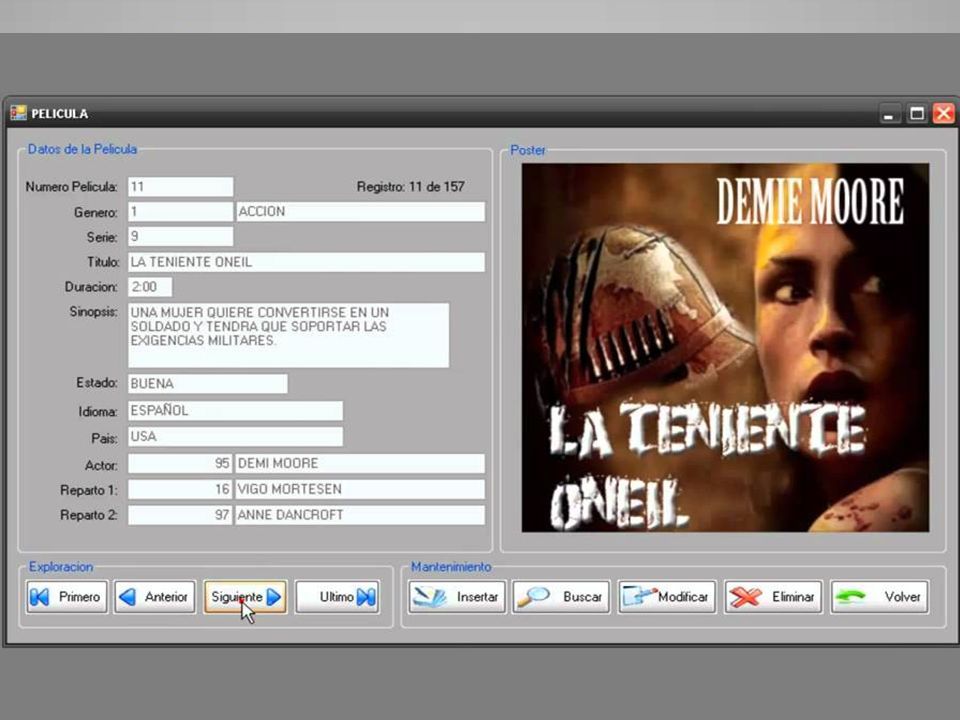Image resolution: width=960 pixels, height=720 pixels.
Task: Click the Poster group label
Action: pyautogui.click(x=528, y=150)
